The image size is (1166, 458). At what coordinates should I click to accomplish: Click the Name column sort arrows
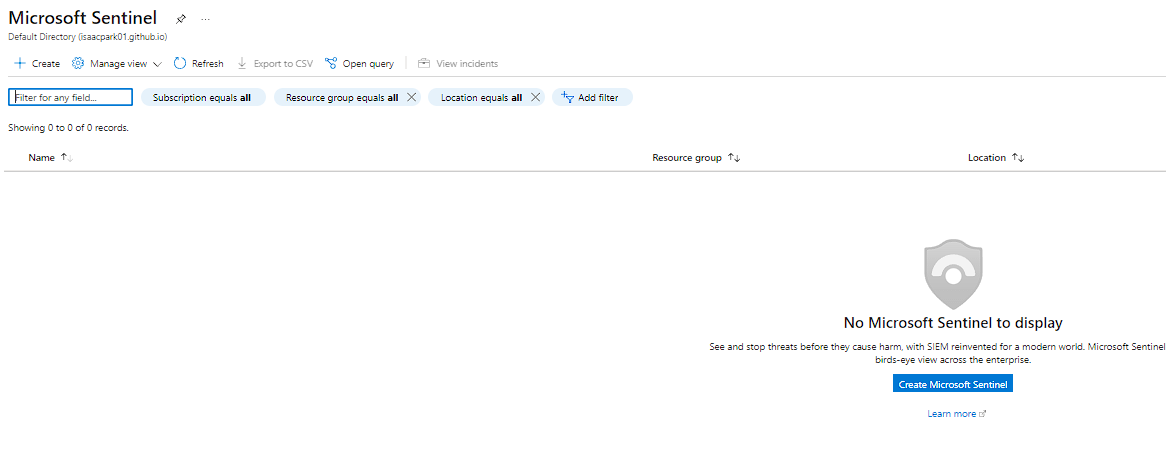tap(66, 158)
